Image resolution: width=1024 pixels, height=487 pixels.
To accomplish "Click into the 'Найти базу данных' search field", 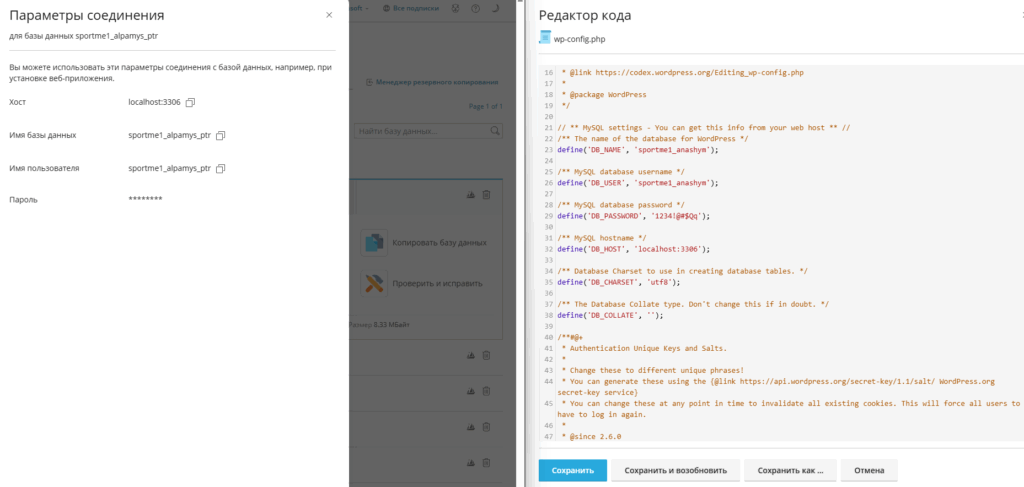I will (x=420, y=131).
